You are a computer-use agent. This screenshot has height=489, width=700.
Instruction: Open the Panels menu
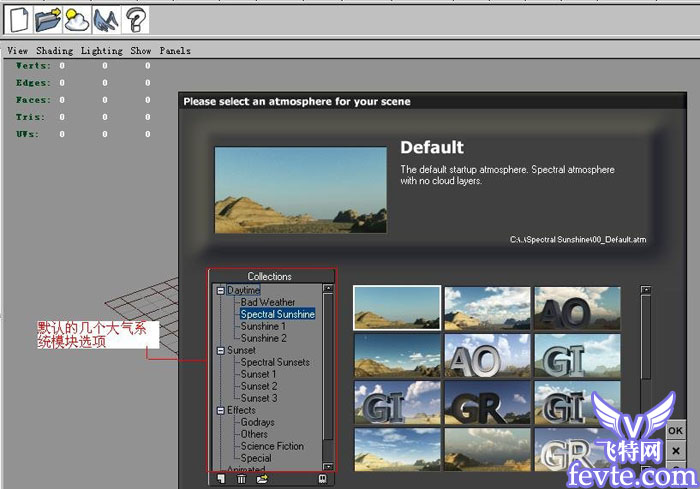tap(175, 50)
